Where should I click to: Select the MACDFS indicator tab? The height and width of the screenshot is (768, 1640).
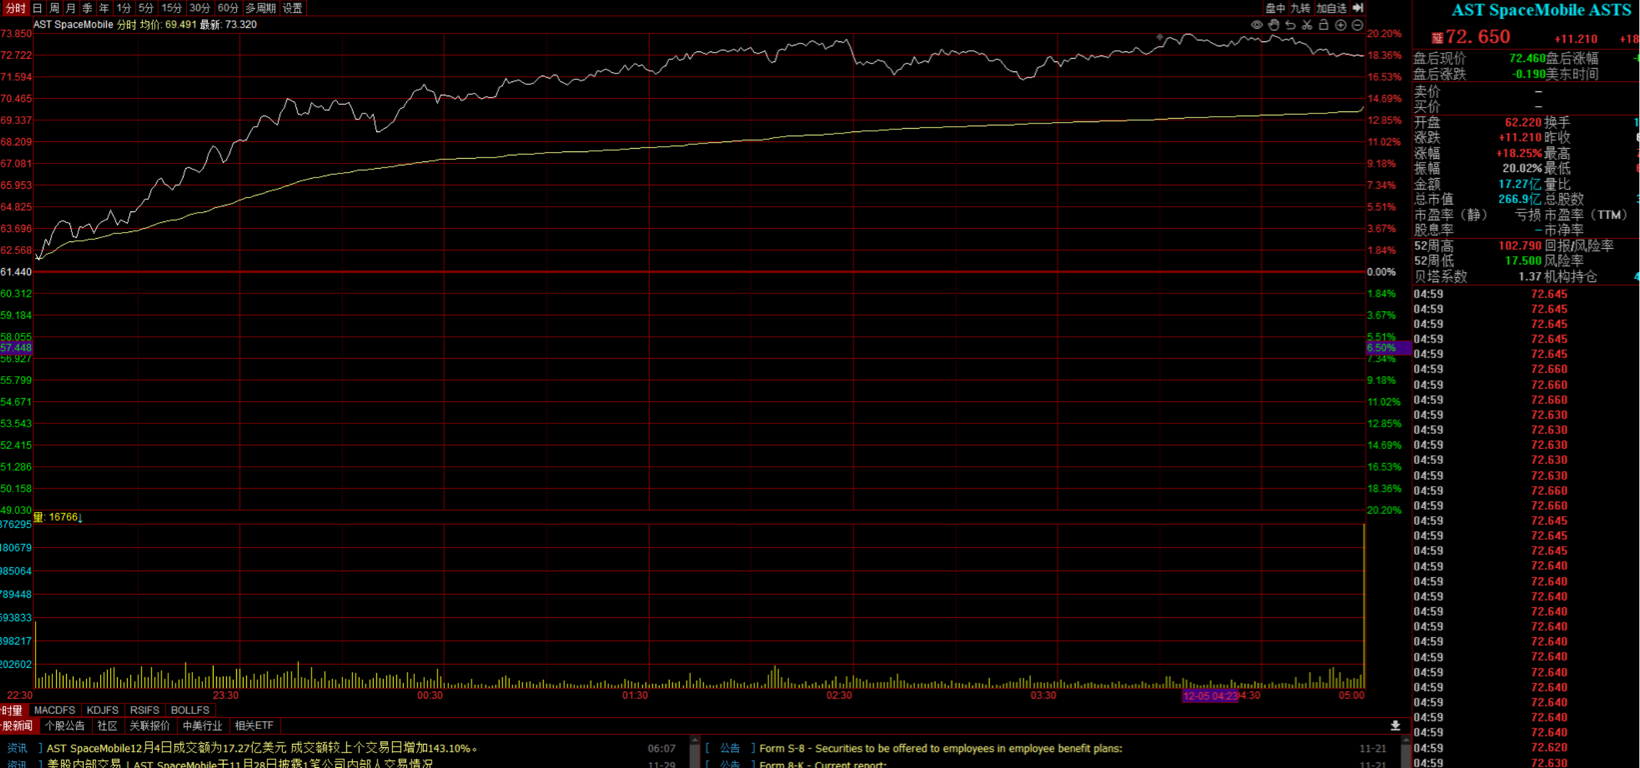click(x=55, y=710)
